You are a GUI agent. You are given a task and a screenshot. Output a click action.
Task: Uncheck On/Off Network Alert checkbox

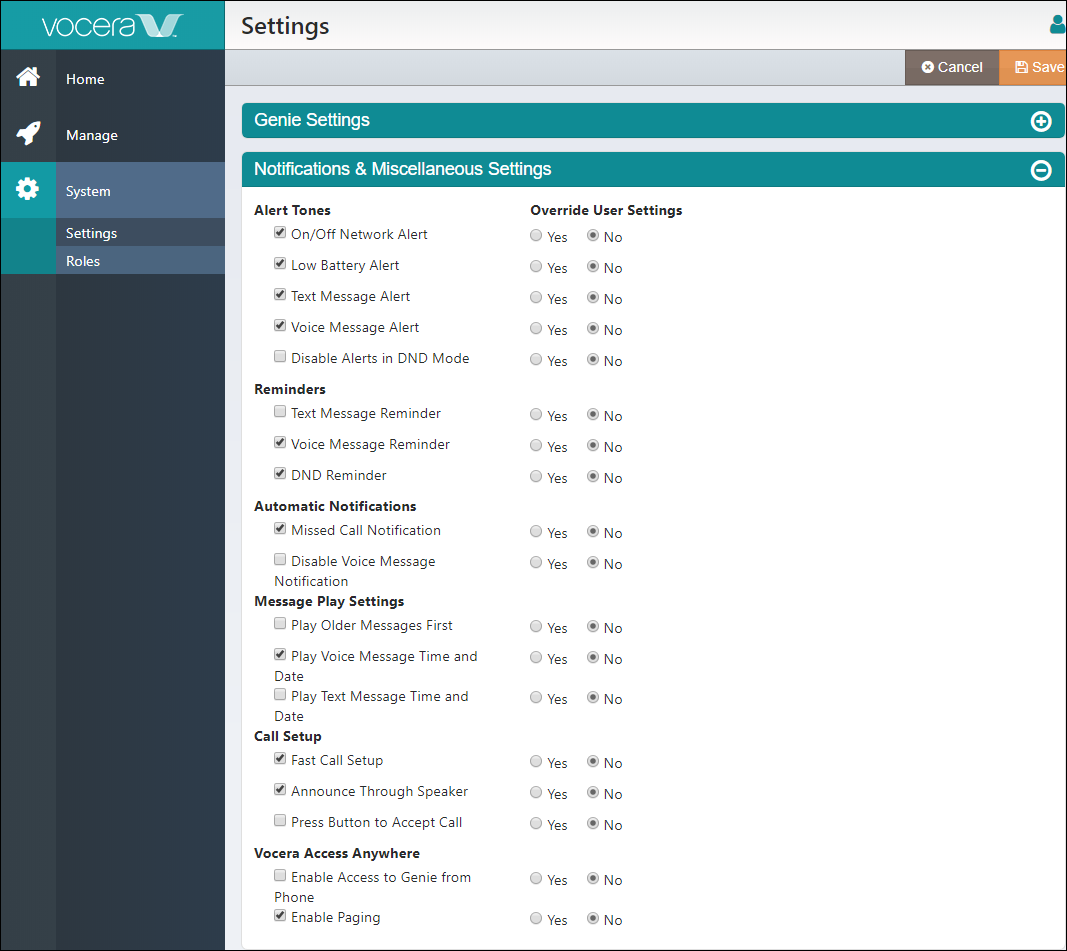click(280, 233)
